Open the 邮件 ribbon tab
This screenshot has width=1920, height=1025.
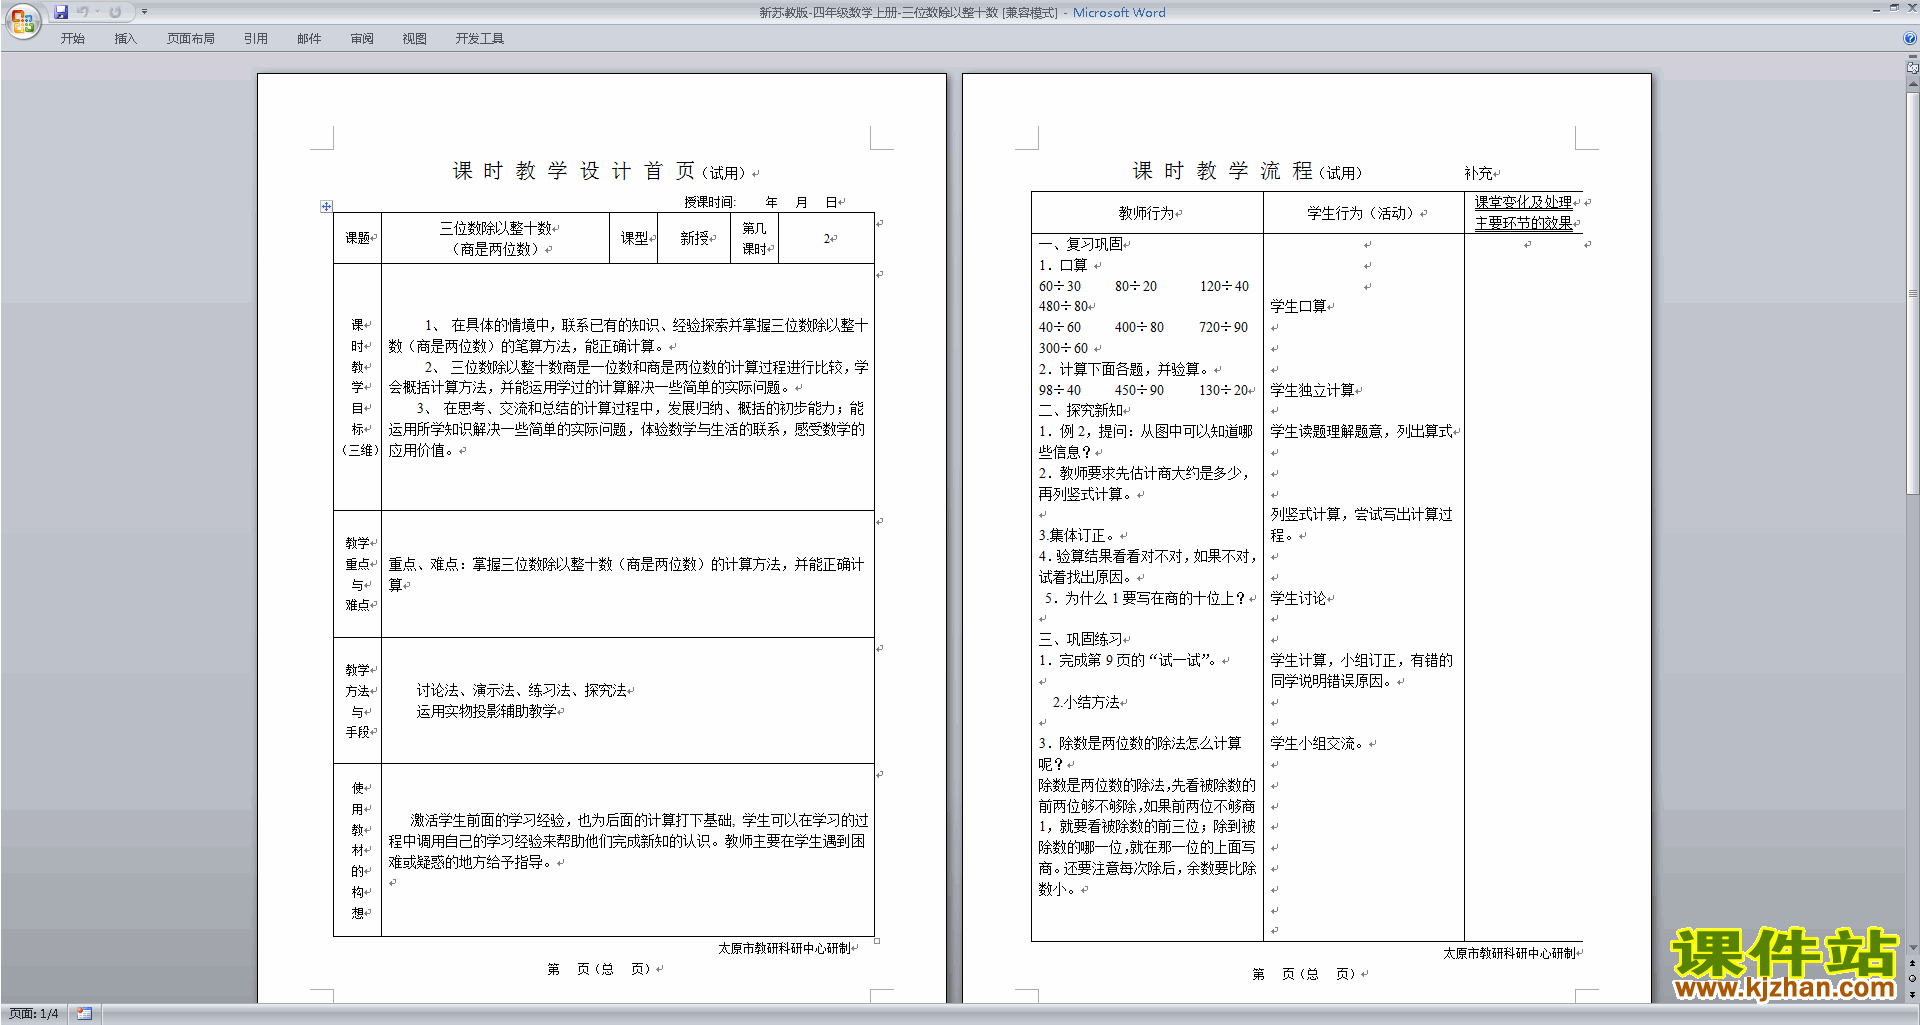coord(309,39)
